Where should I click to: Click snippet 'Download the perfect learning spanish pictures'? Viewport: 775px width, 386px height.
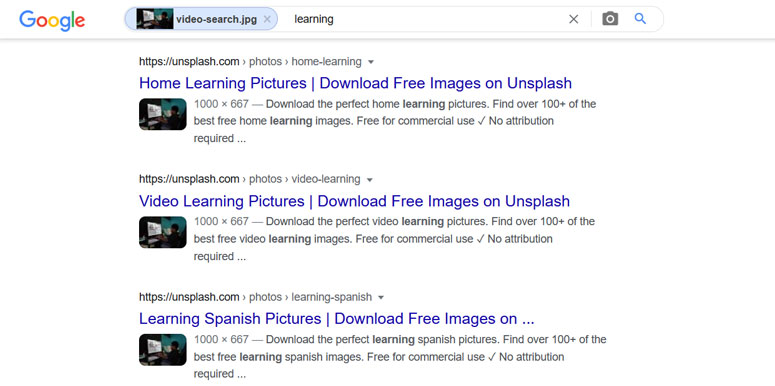(383, 340)
